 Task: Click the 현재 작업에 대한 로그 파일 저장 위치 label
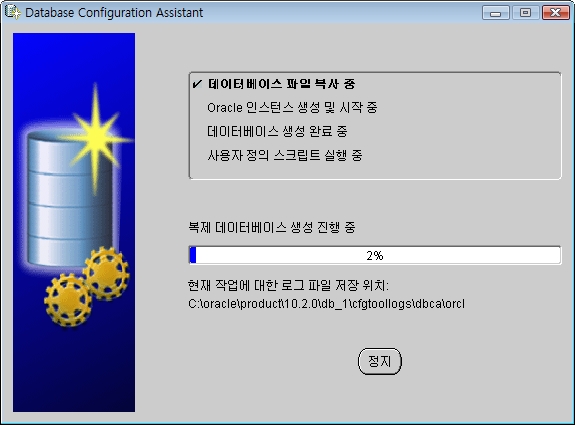[288, 285]
